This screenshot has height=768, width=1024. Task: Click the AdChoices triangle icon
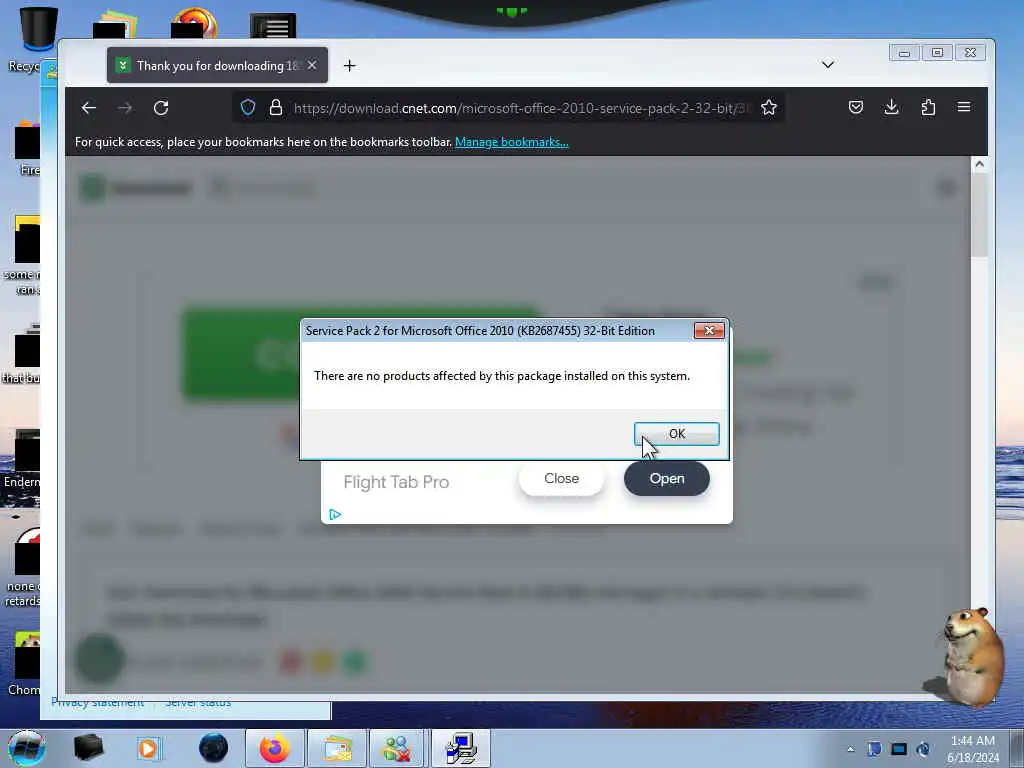pos(335,515)
